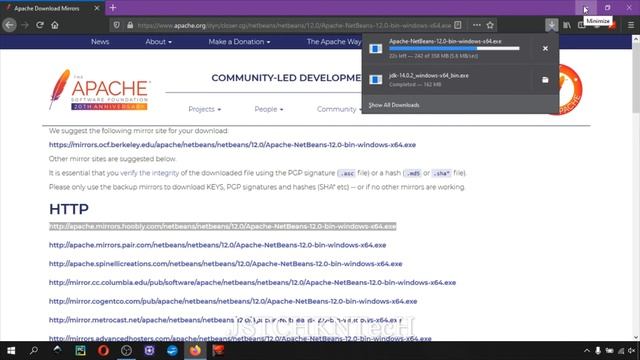The image size is (640, 360).
Task: Open containing folder for jdk-14.0.2 download
Action: 545,80
